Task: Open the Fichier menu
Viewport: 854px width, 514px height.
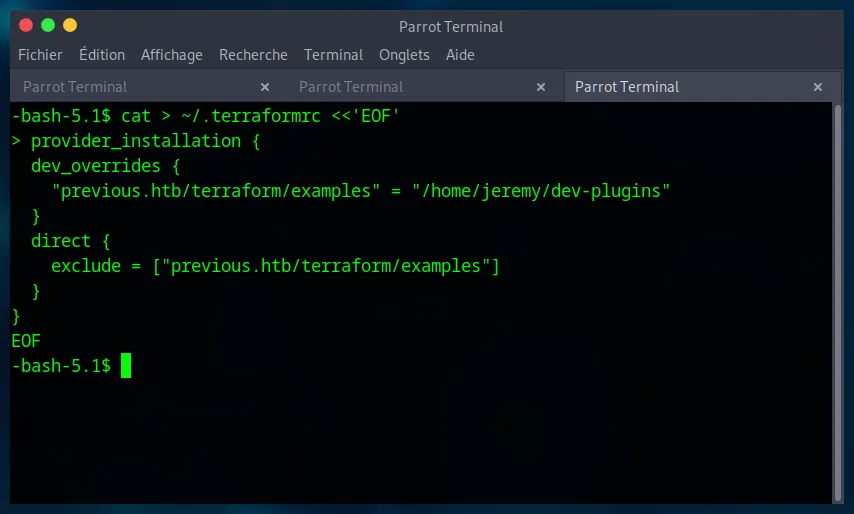Action: click(x=40, y=55)
